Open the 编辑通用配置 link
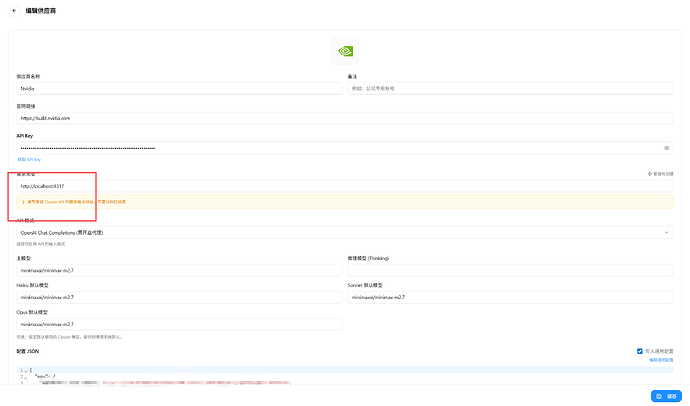This screenshot has height=406, width=690. [x=661, y=360]
